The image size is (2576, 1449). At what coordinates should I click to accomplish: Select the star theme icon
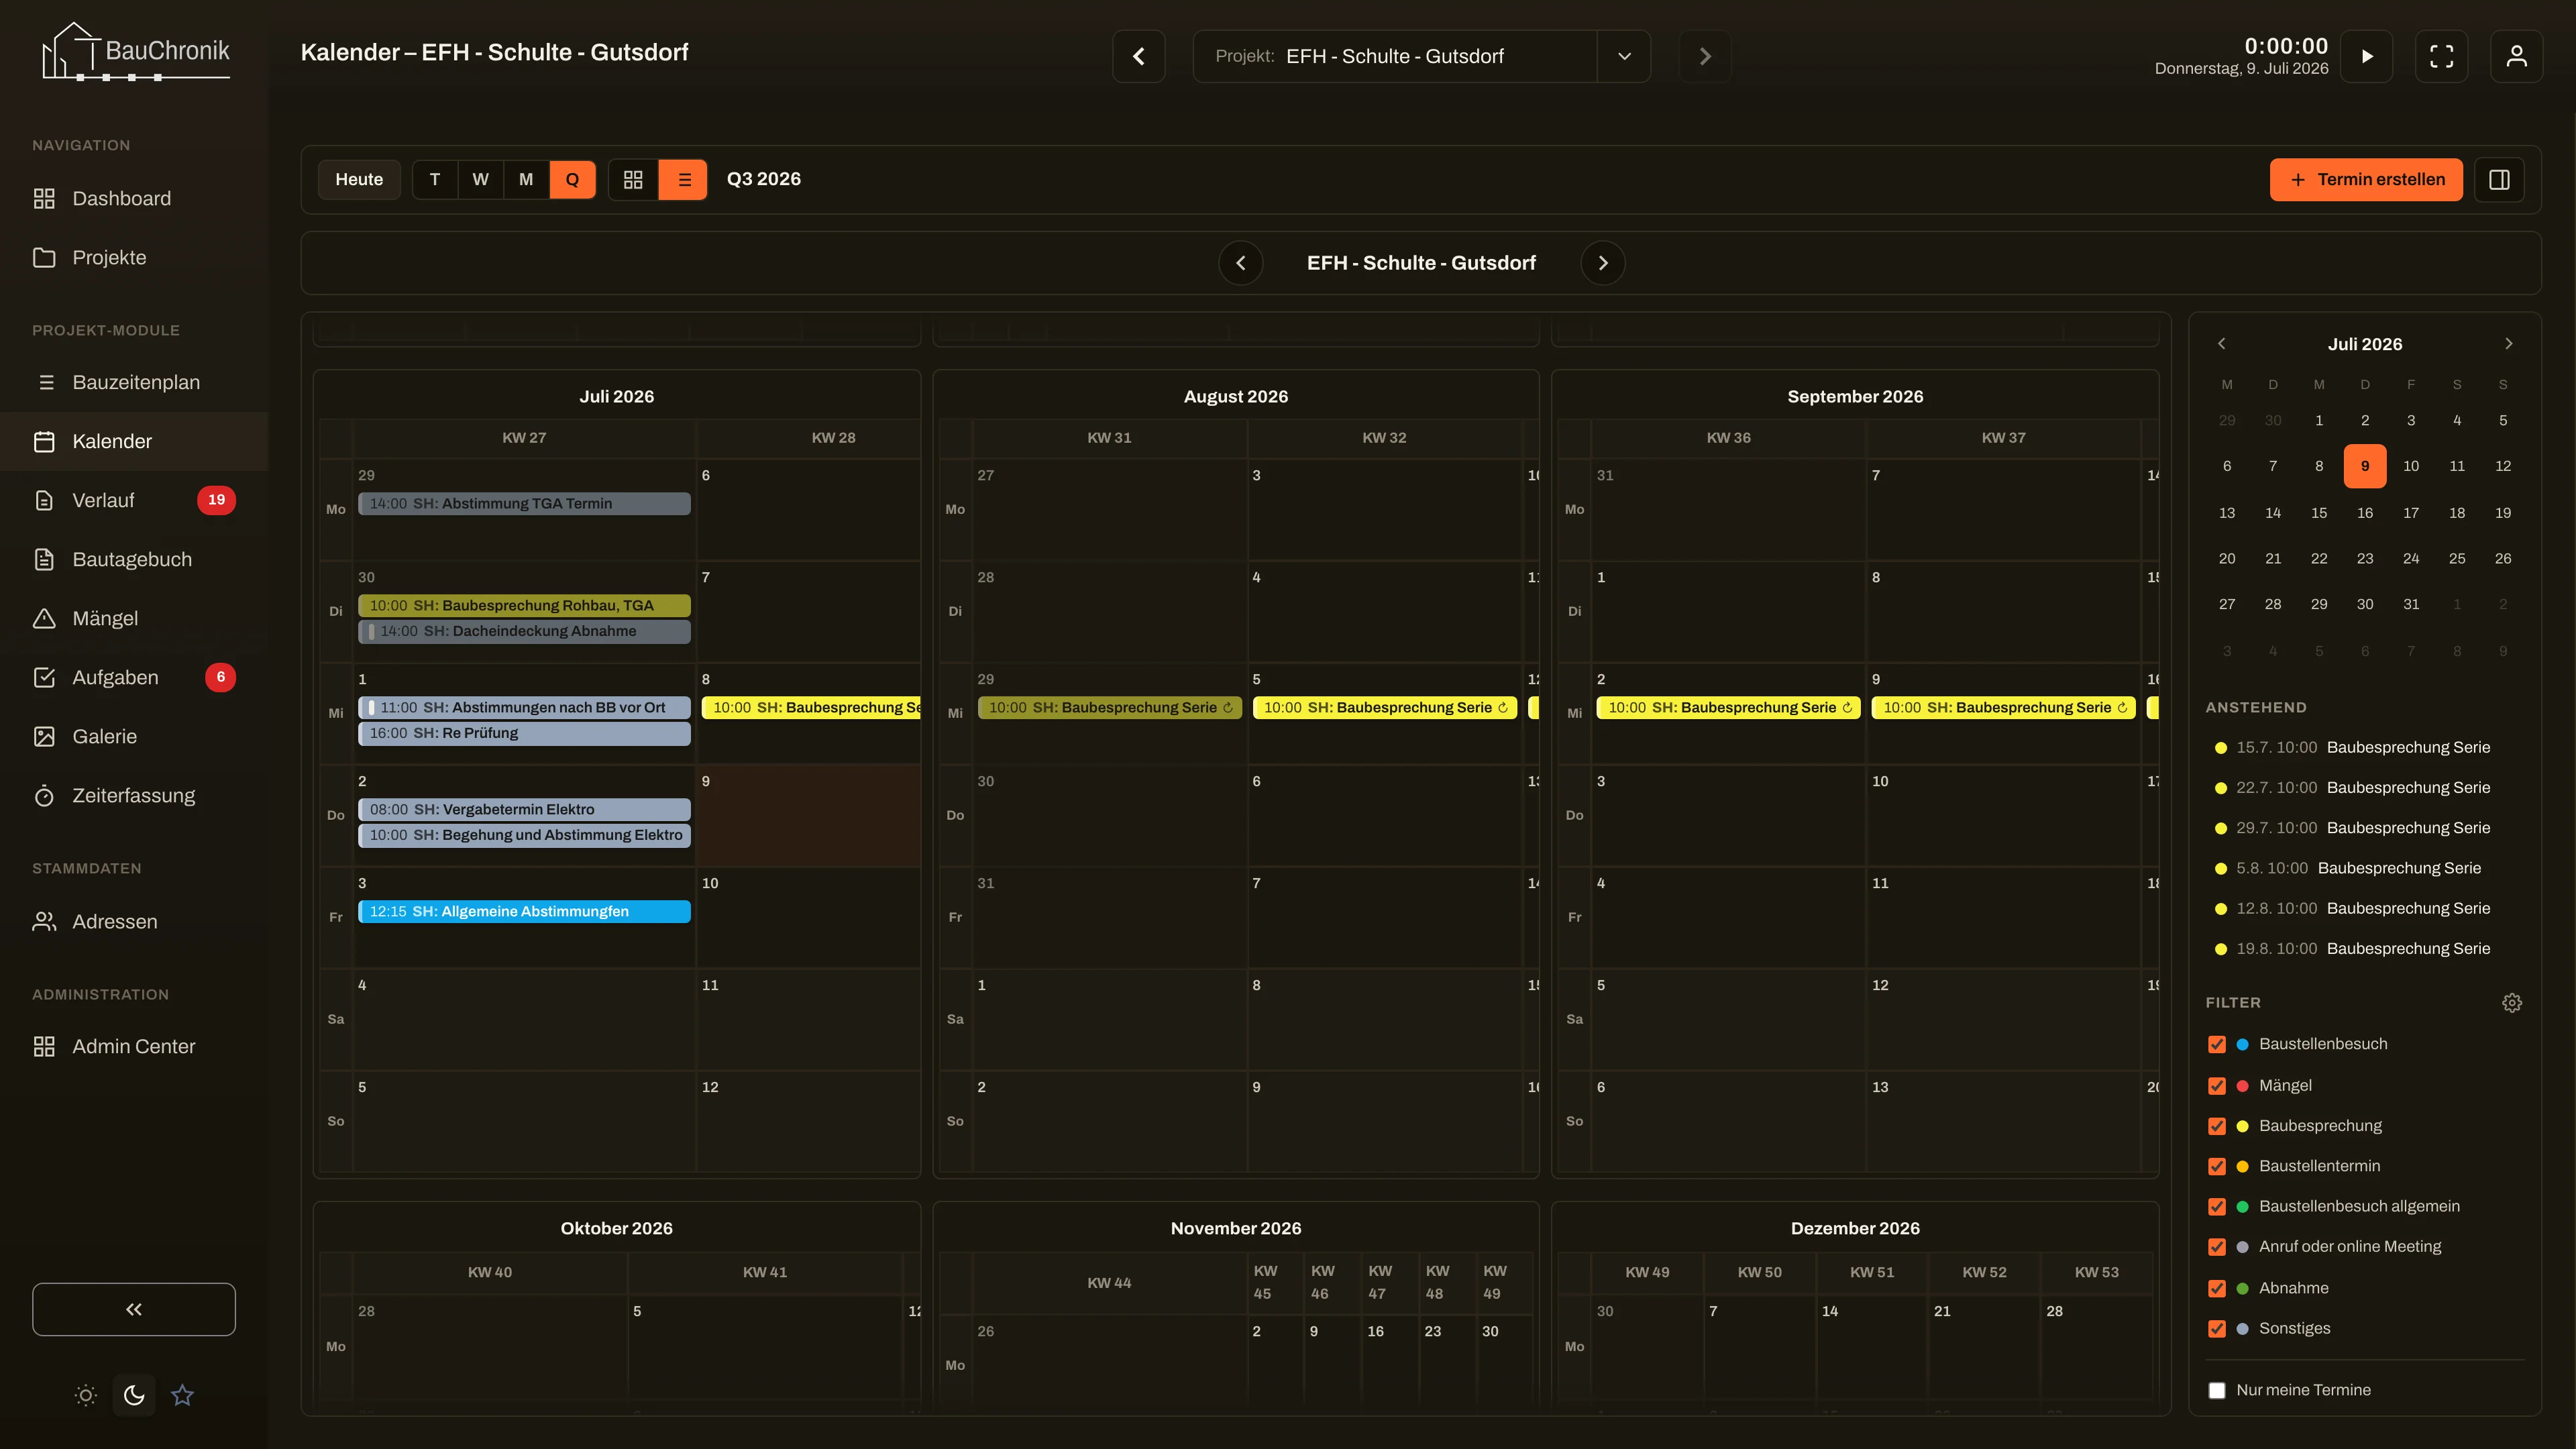tap(182, 1395)
